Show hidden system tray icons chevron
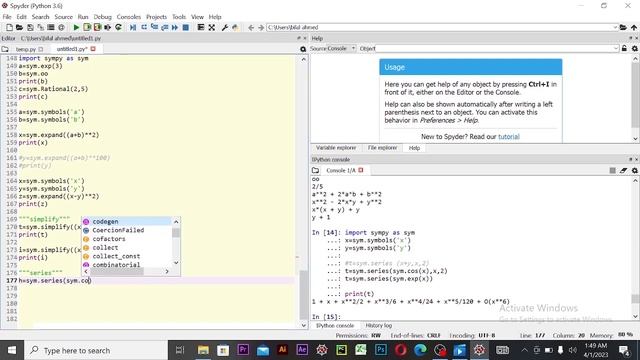 pyautogui.click(x=524, y=350)
